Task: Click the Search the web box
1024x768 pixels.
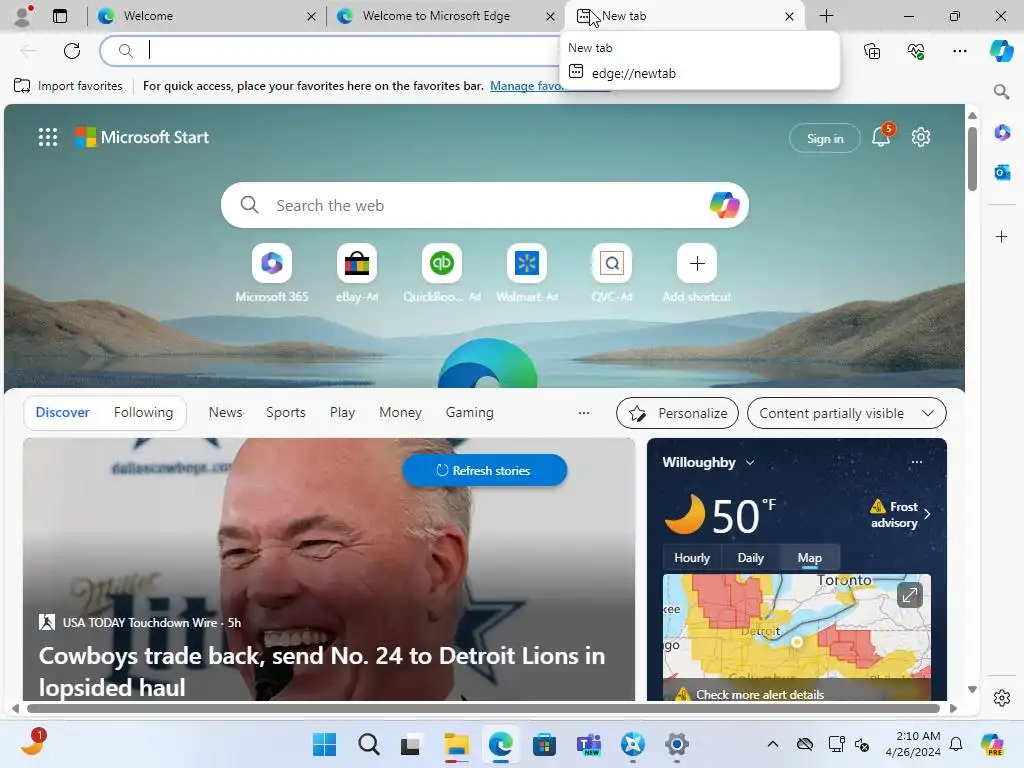Action: tap(485, 205)
